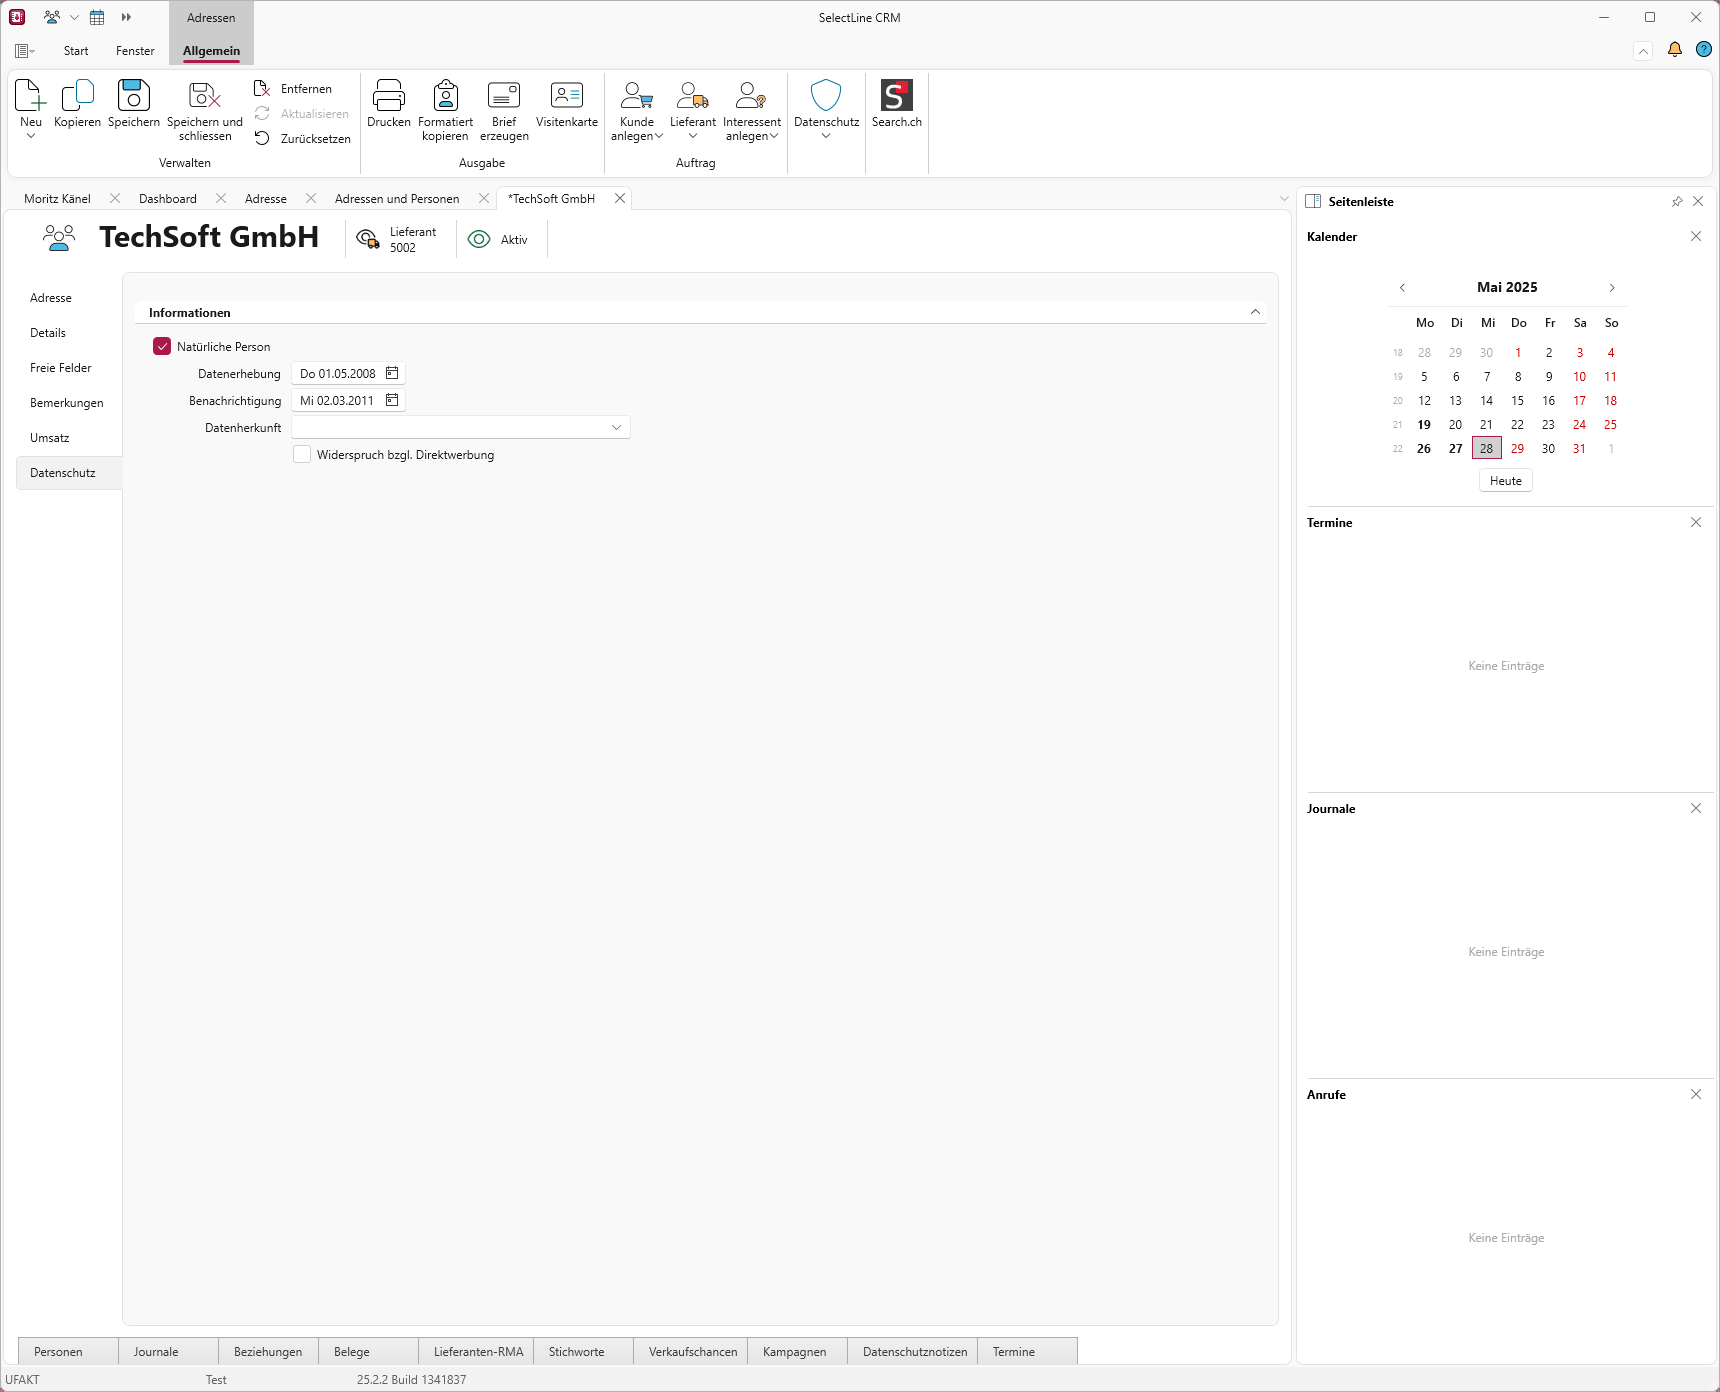Click the Drucken printer icon
1720x1392 pixels.
(388, 97)
